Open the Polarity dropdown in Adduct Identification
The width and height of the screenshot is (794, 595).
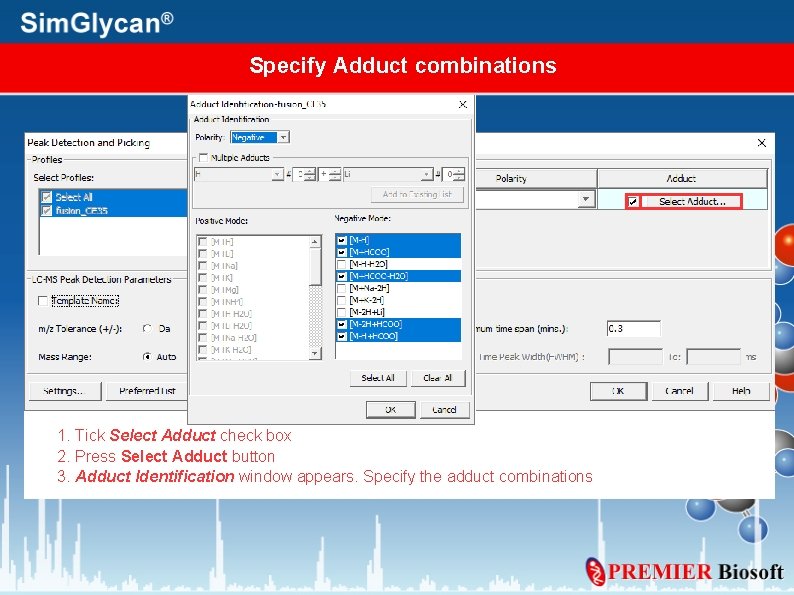click(284, 137)
